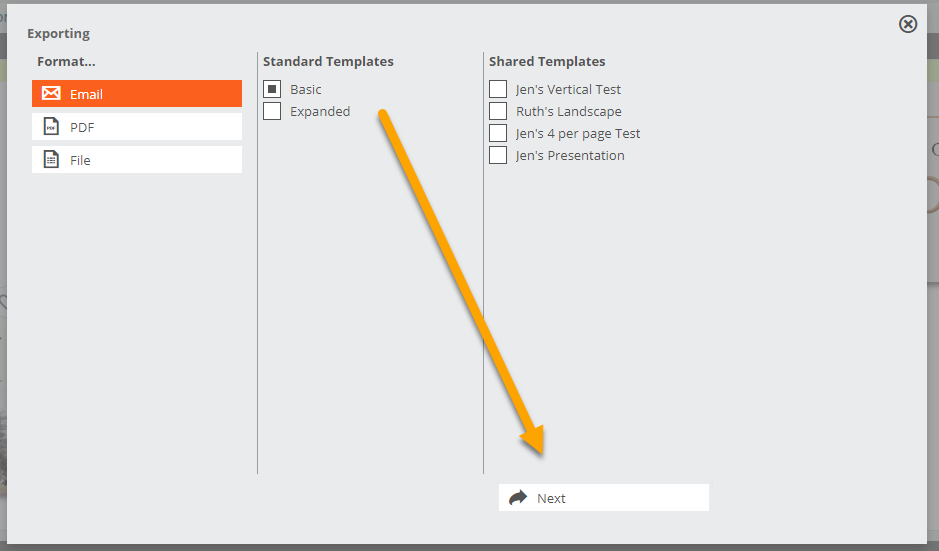Uncheck the Basic template checkbox

[272, 89]
